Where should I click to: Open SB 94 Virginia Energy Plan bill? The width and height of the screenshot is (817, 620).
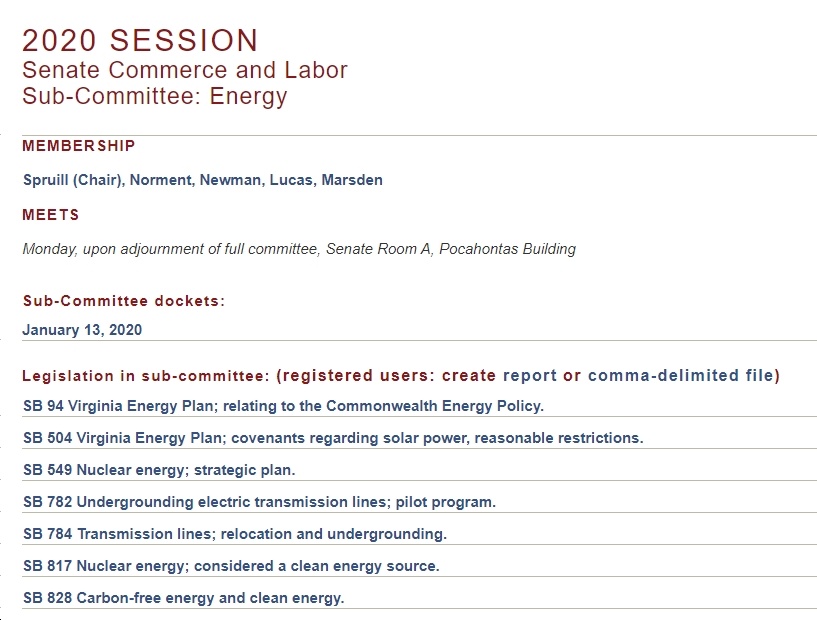click(283, 406)
